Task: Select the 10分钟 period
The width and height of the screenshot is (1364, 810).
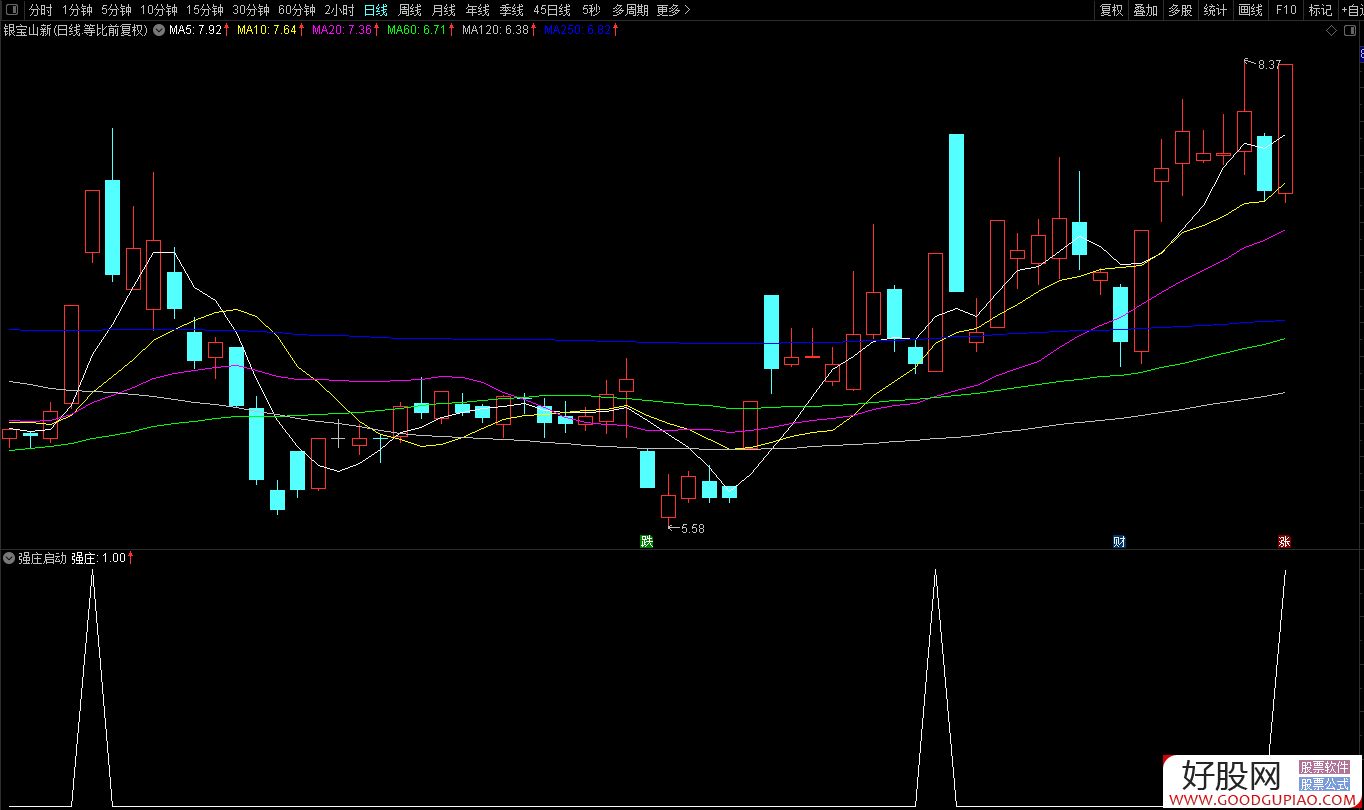Action: [x=159, y=10]
